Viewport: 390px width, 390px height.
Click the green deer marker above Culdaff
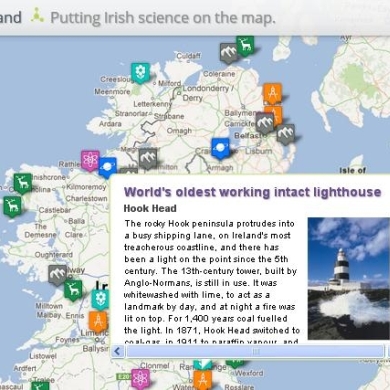pyautogui.click(x=245, y=46)
